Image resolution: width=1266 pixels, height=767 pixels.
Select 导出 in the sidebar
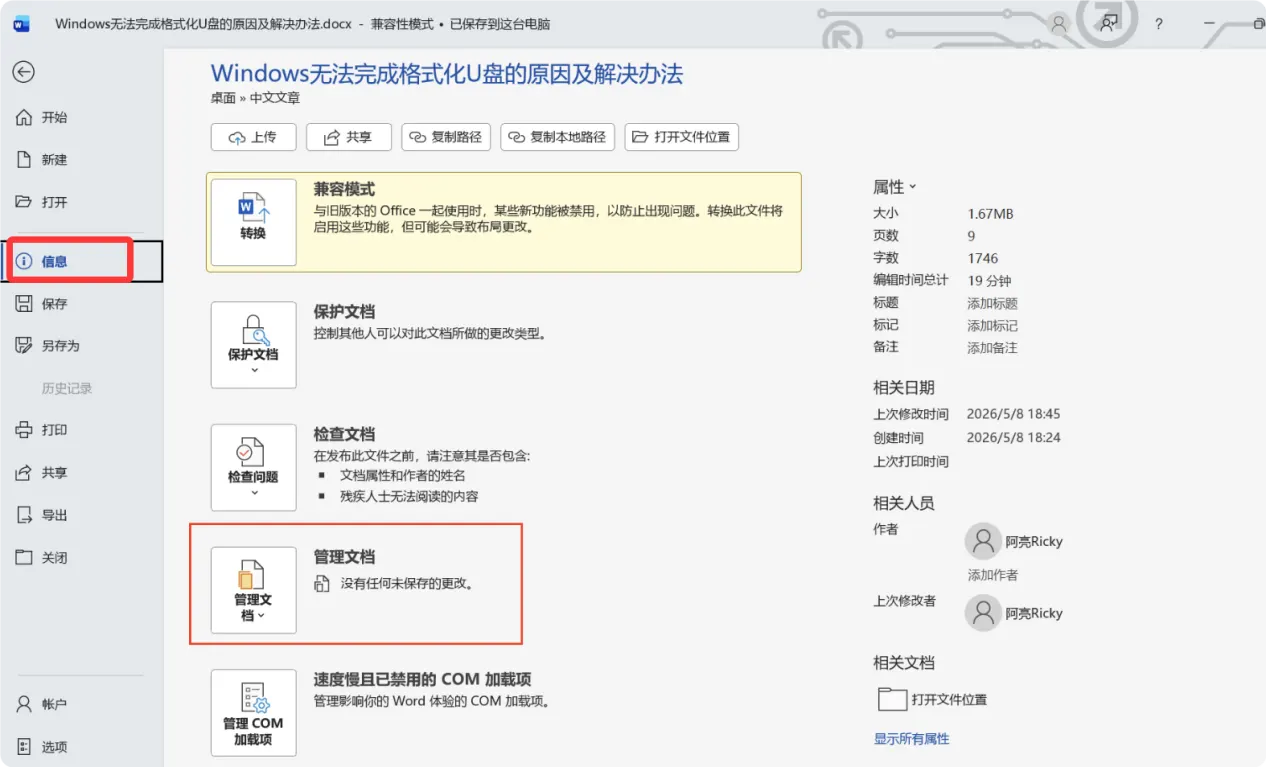tap(54, 515)
